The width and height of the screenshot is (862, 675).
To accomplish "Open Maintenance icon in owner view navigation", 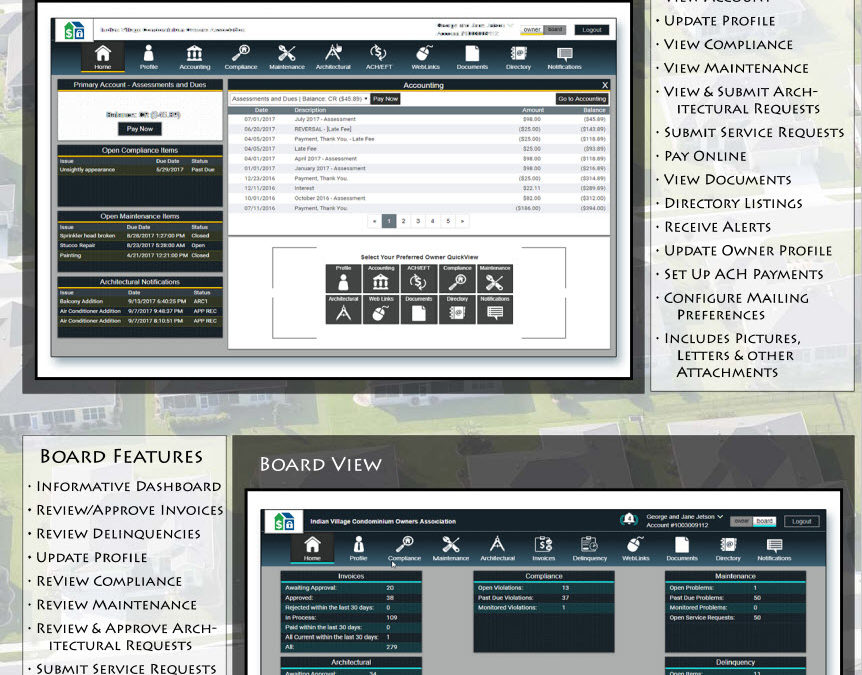I will tap(286, 57).
